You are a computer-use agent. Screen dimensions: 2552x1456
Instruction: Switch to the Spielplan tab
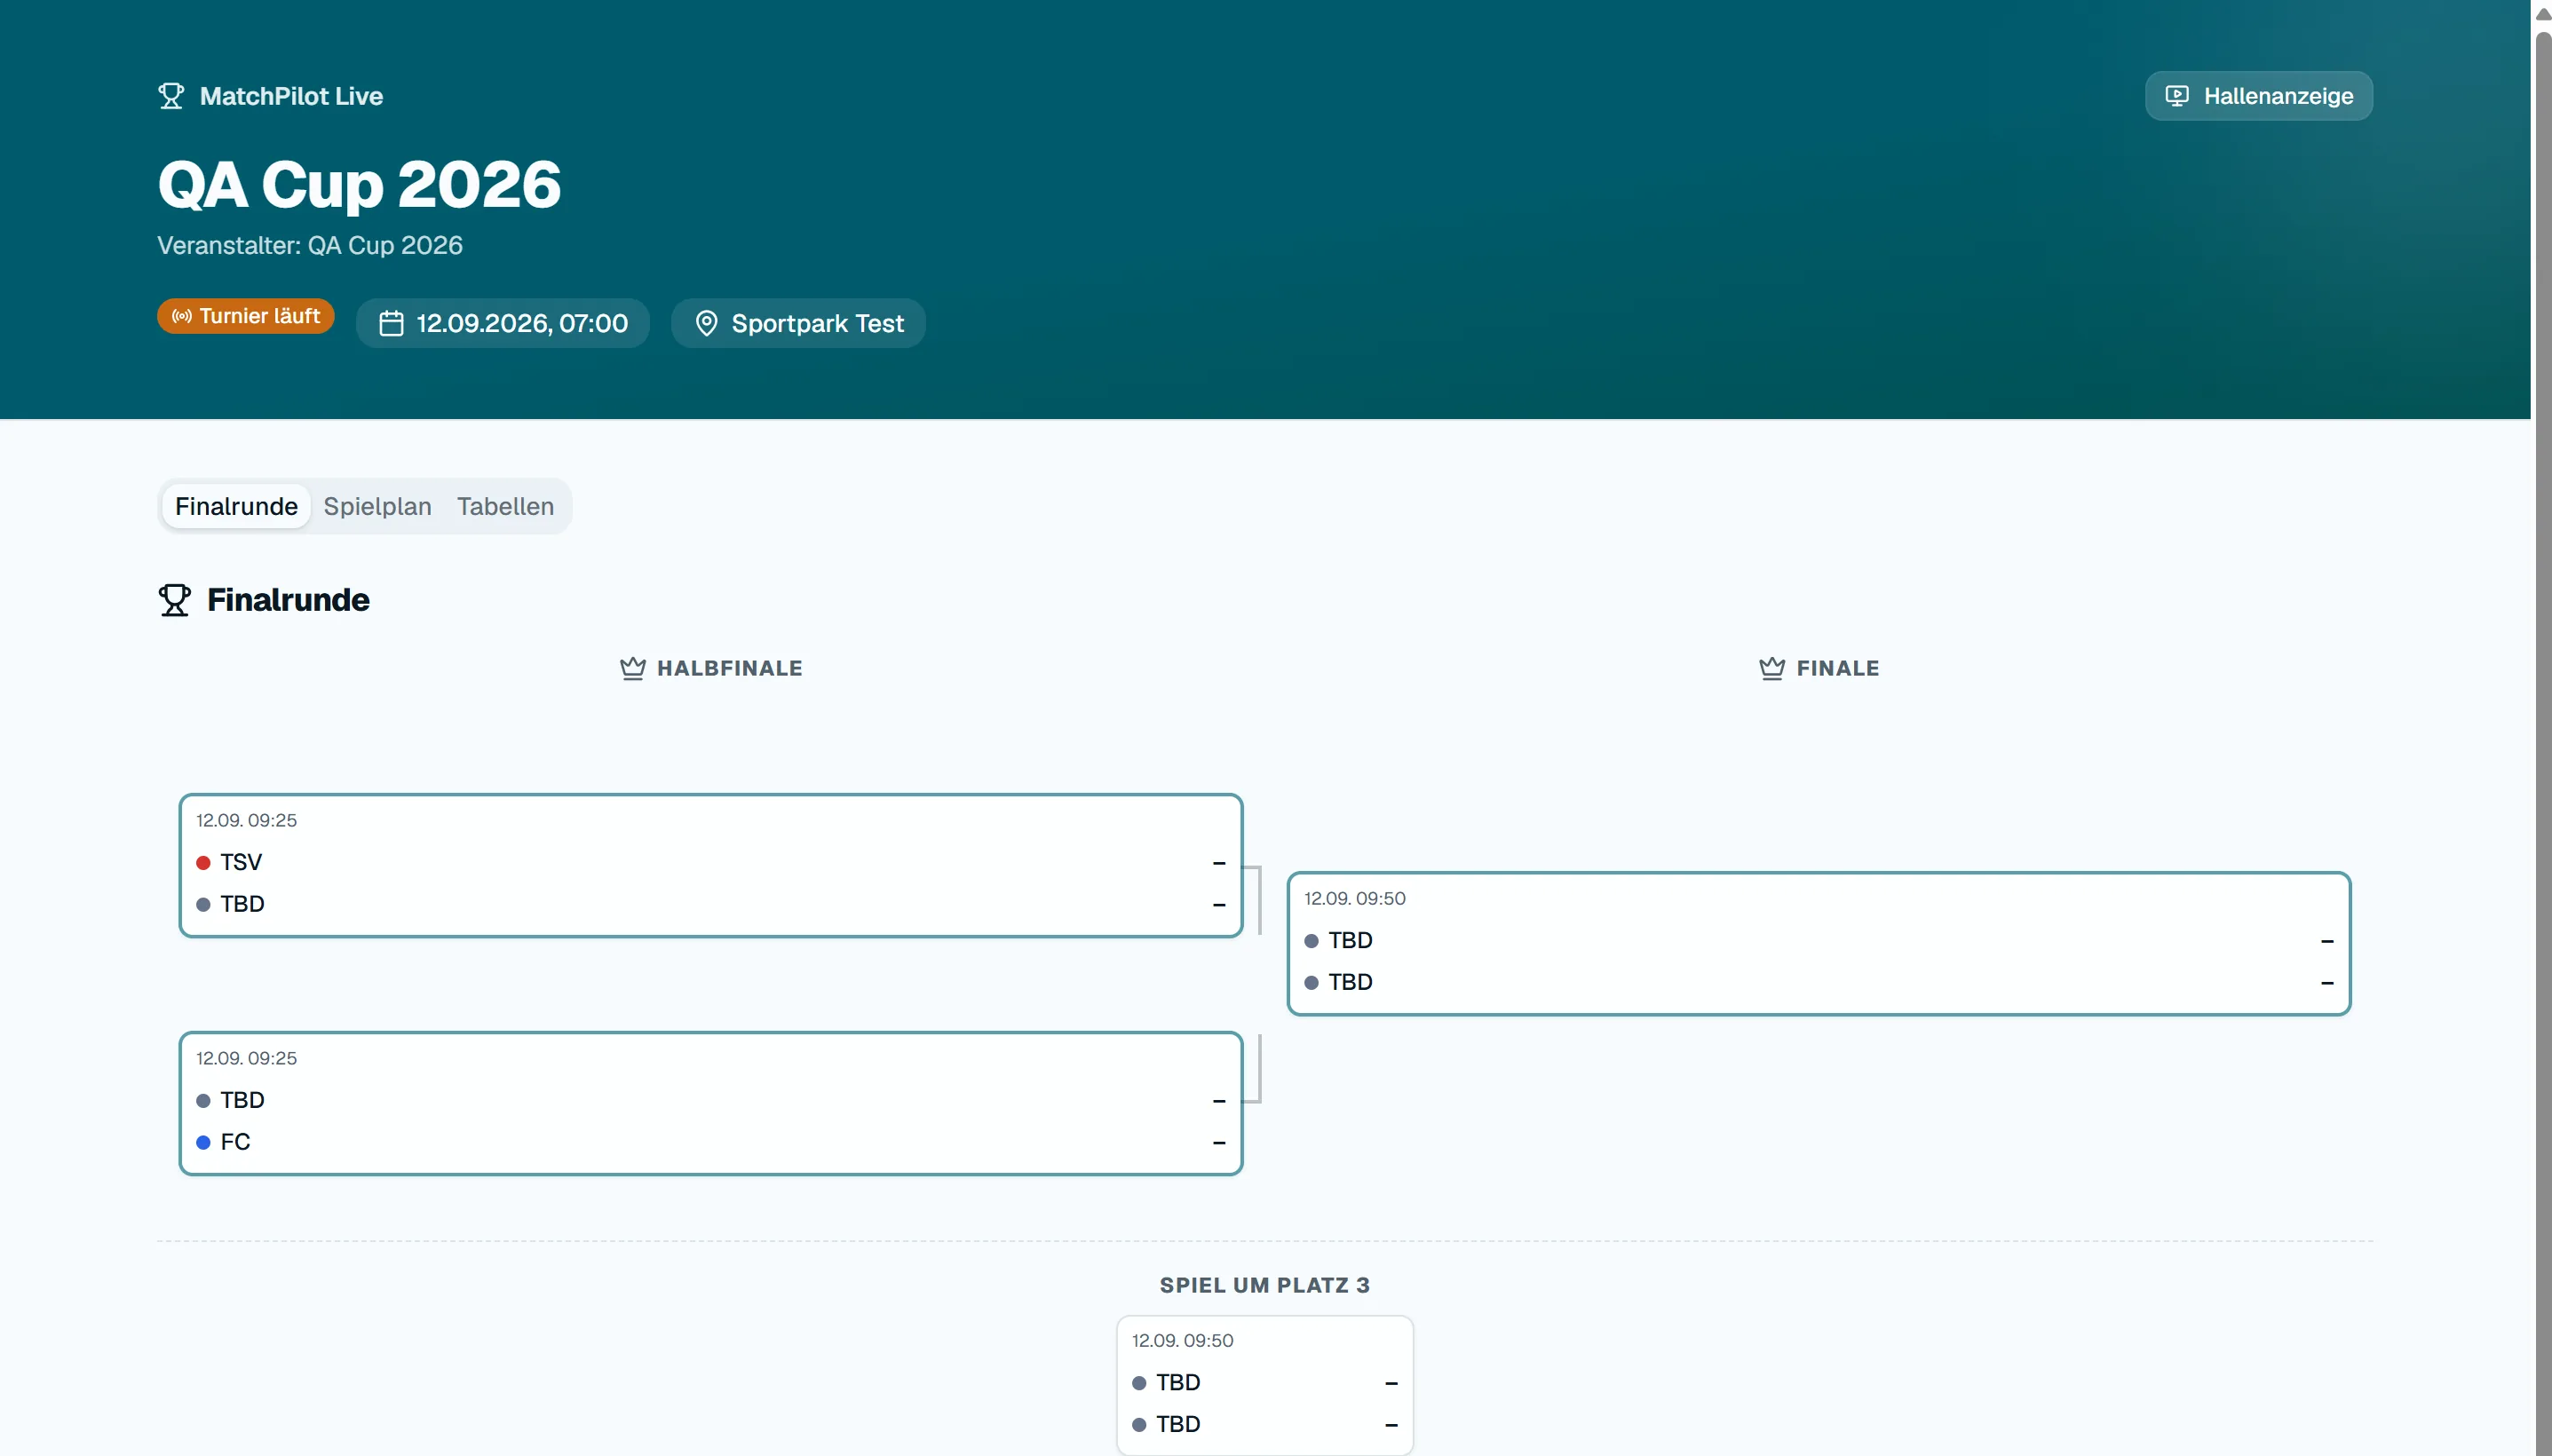(x=377, y=506)
